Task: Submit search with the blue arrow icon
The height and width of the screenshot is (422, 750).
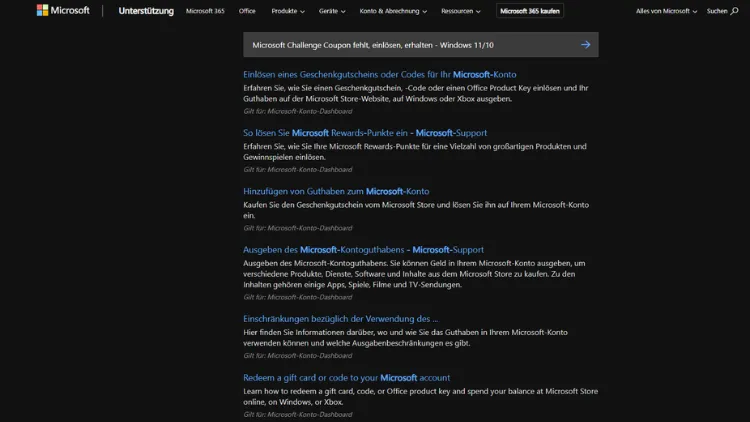Action: coord(585,44)
